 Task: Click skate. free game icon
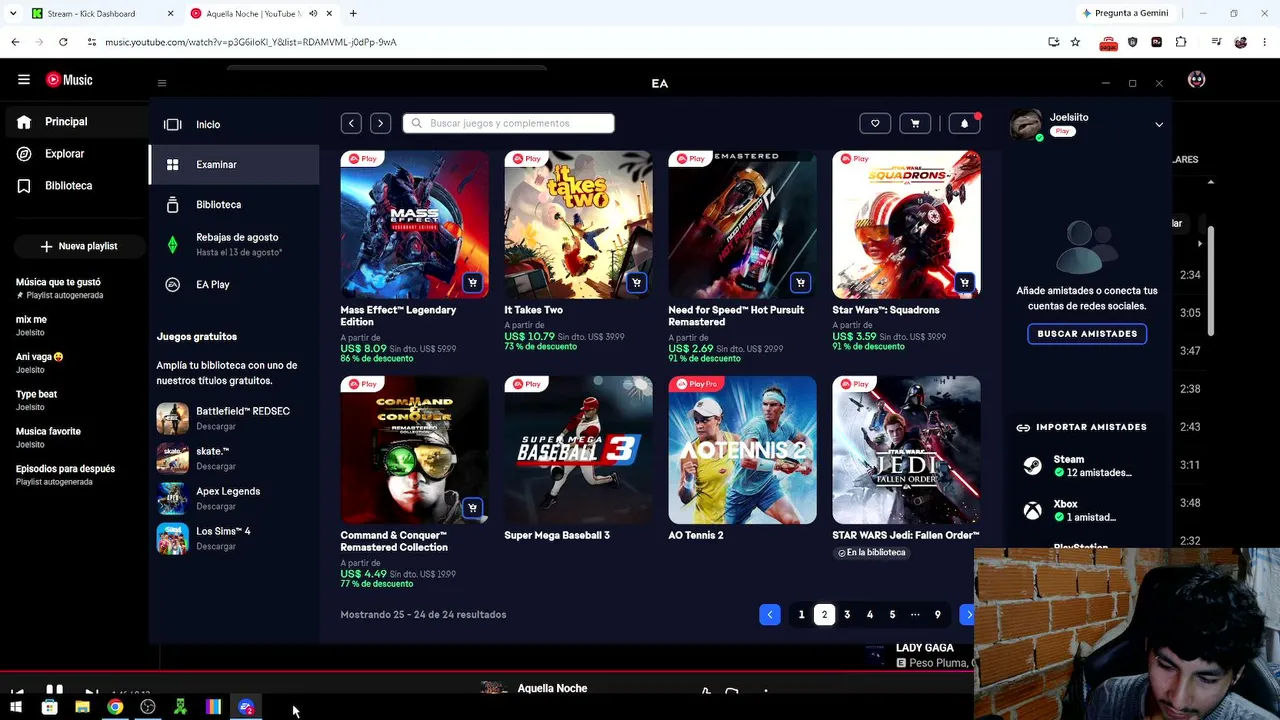(172, 458)
